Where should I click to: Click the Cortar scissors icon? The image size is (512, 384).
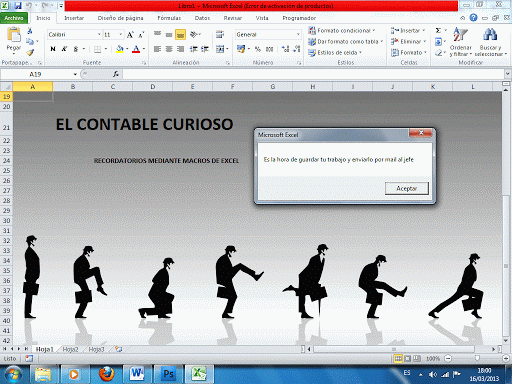coord(30,31)
